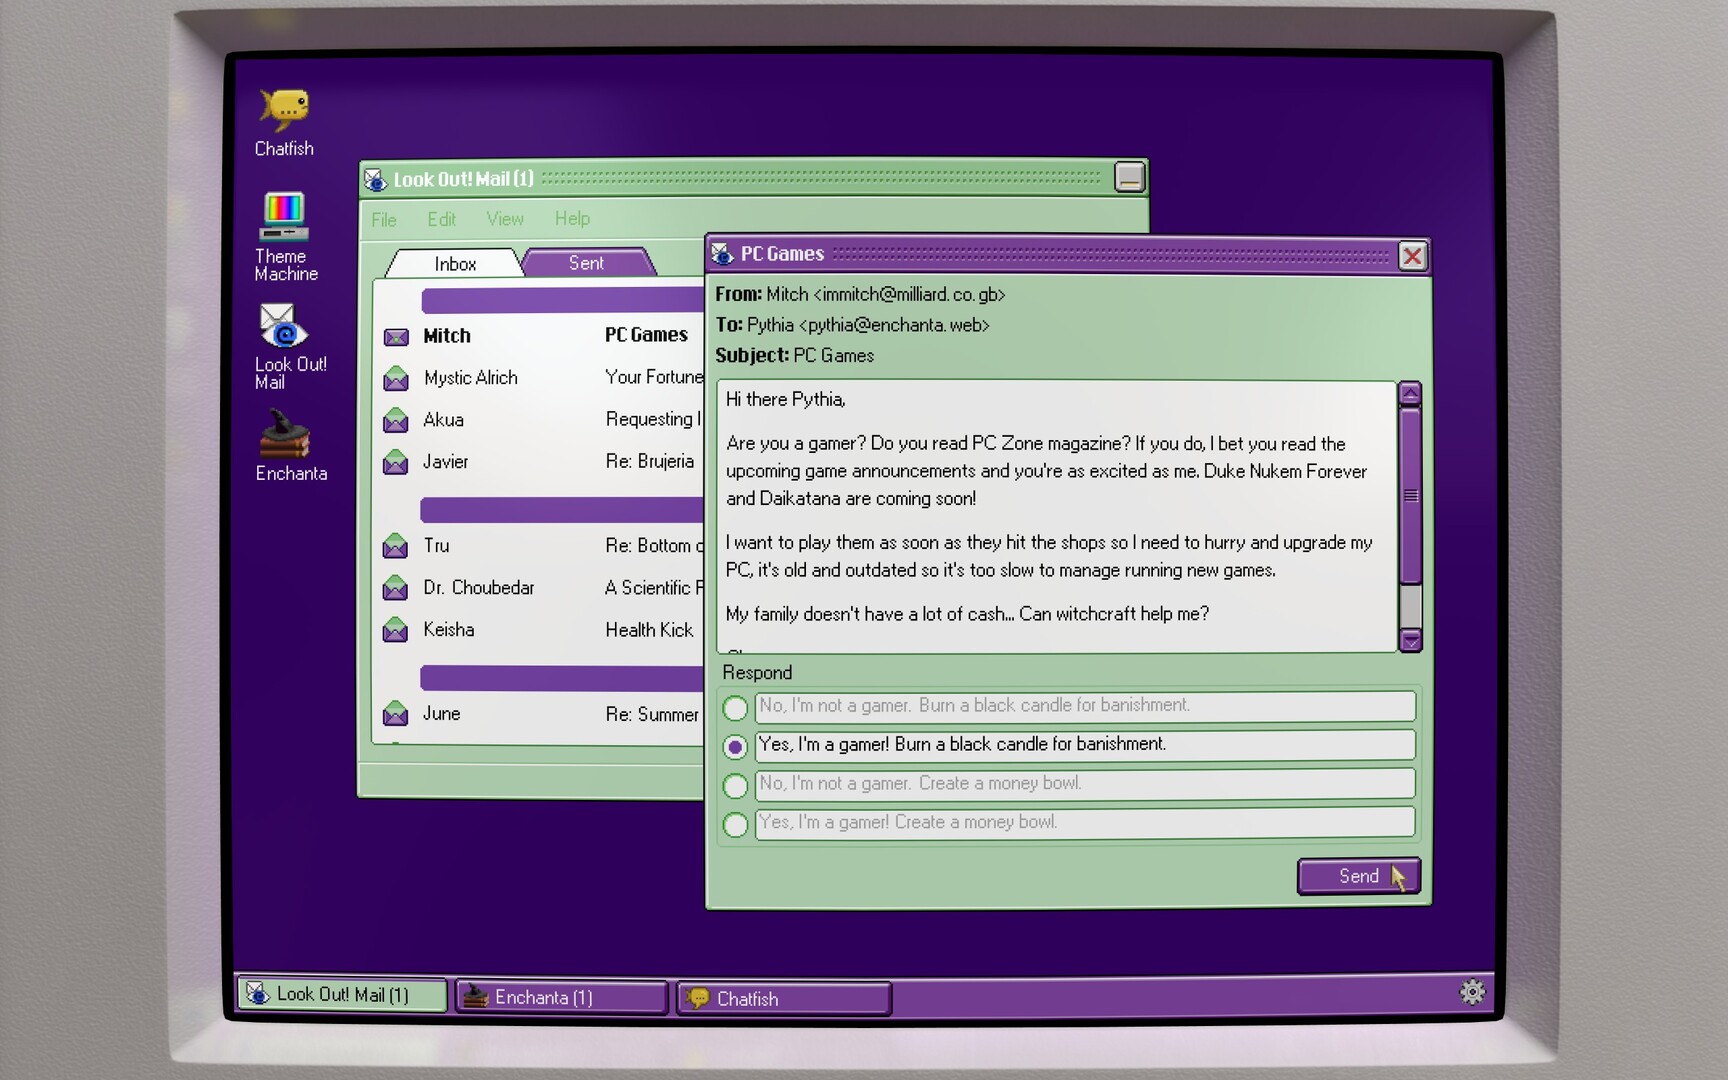
Task: Switch to Enchanta (1) in taskbar
Action: click(562, 997)
